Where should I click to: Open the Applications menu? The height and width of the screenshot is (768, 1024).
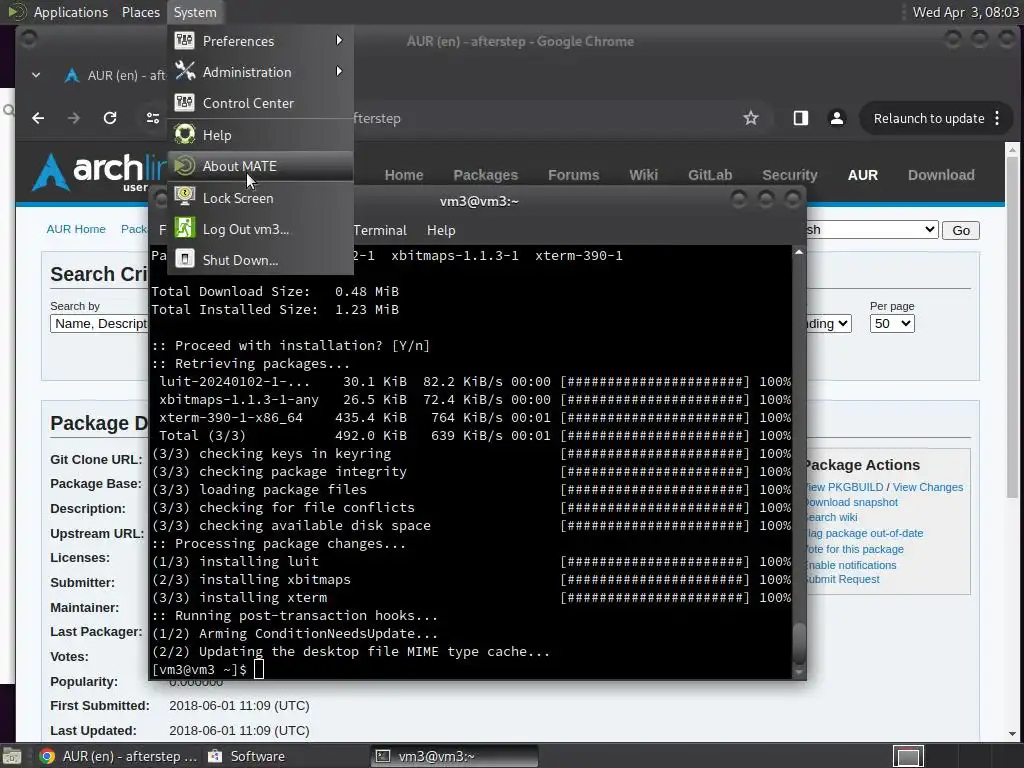[71, 12]
